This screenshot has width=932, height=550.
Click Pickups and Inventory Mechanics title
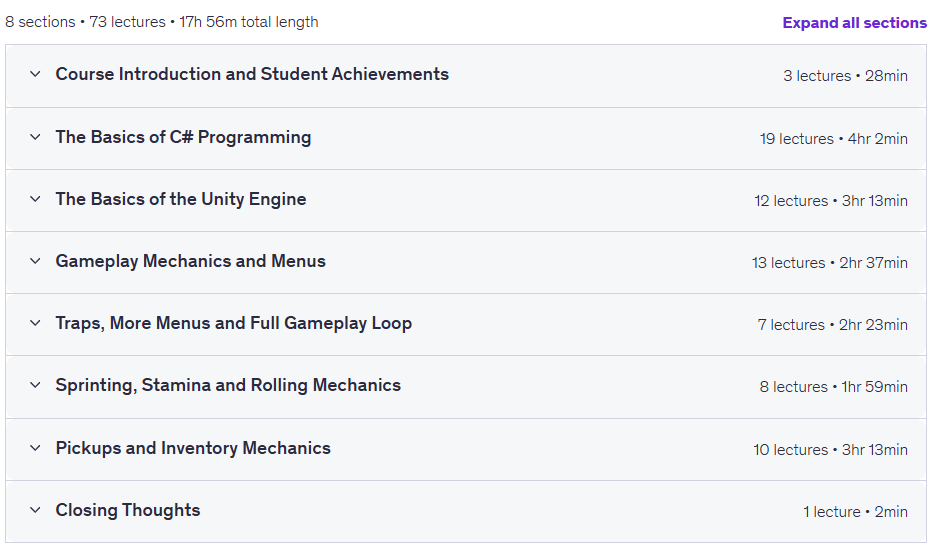tap(193, 448)
